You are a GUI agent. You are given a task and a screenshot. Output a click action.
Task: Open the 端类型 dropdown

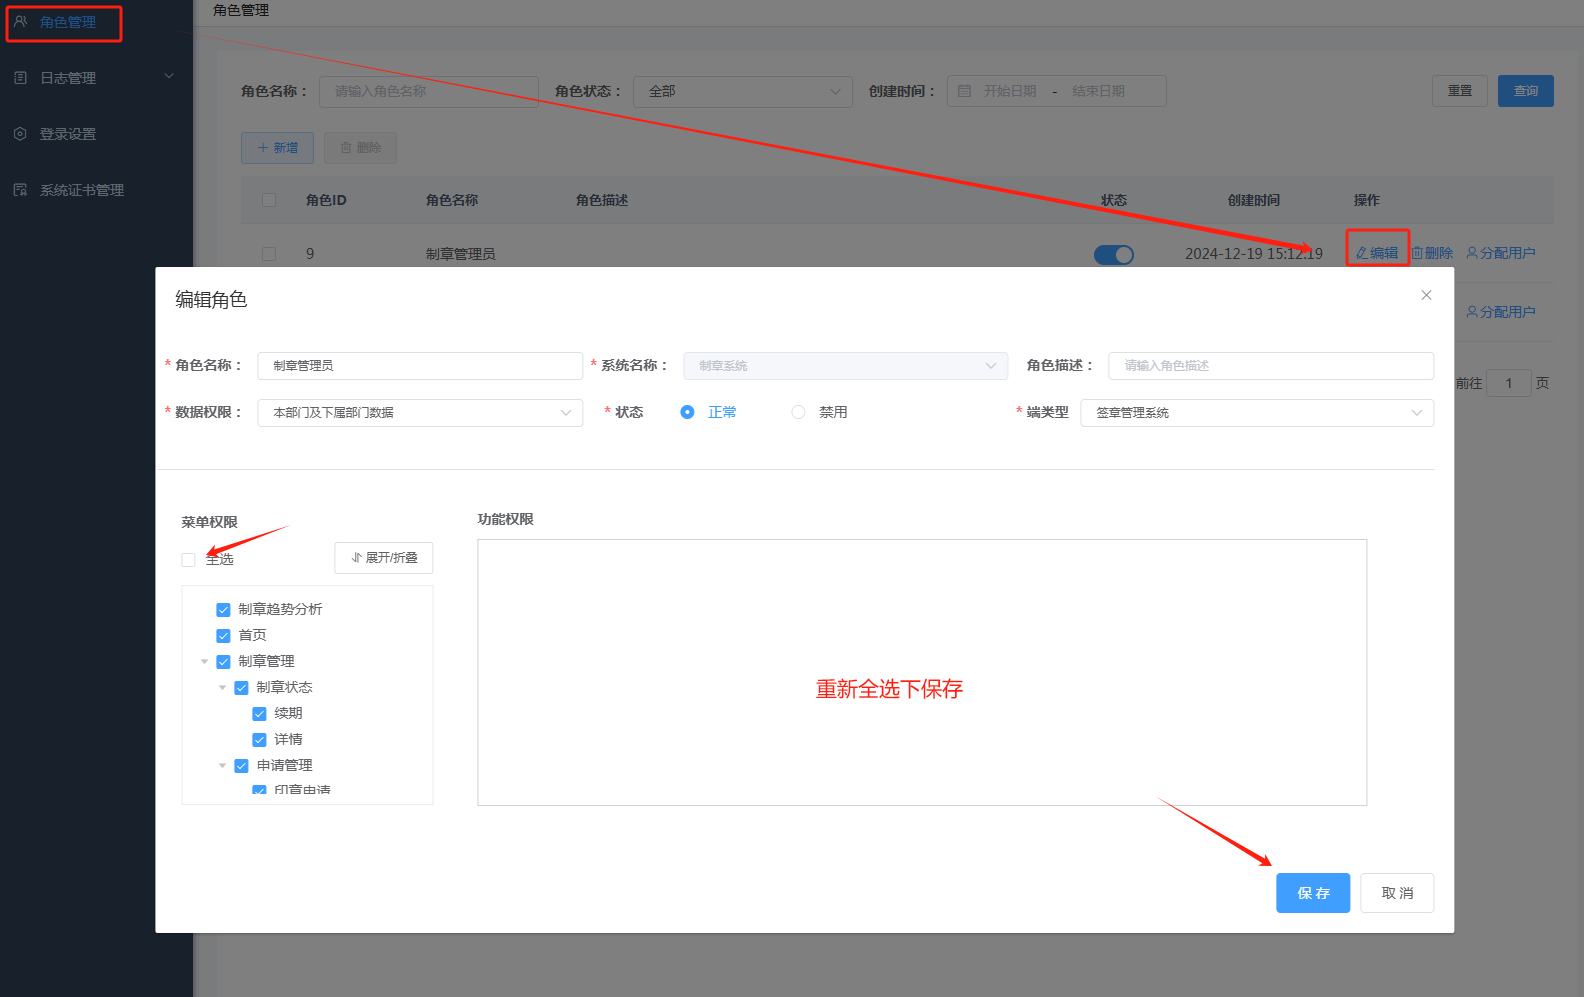click(1257, 413)
